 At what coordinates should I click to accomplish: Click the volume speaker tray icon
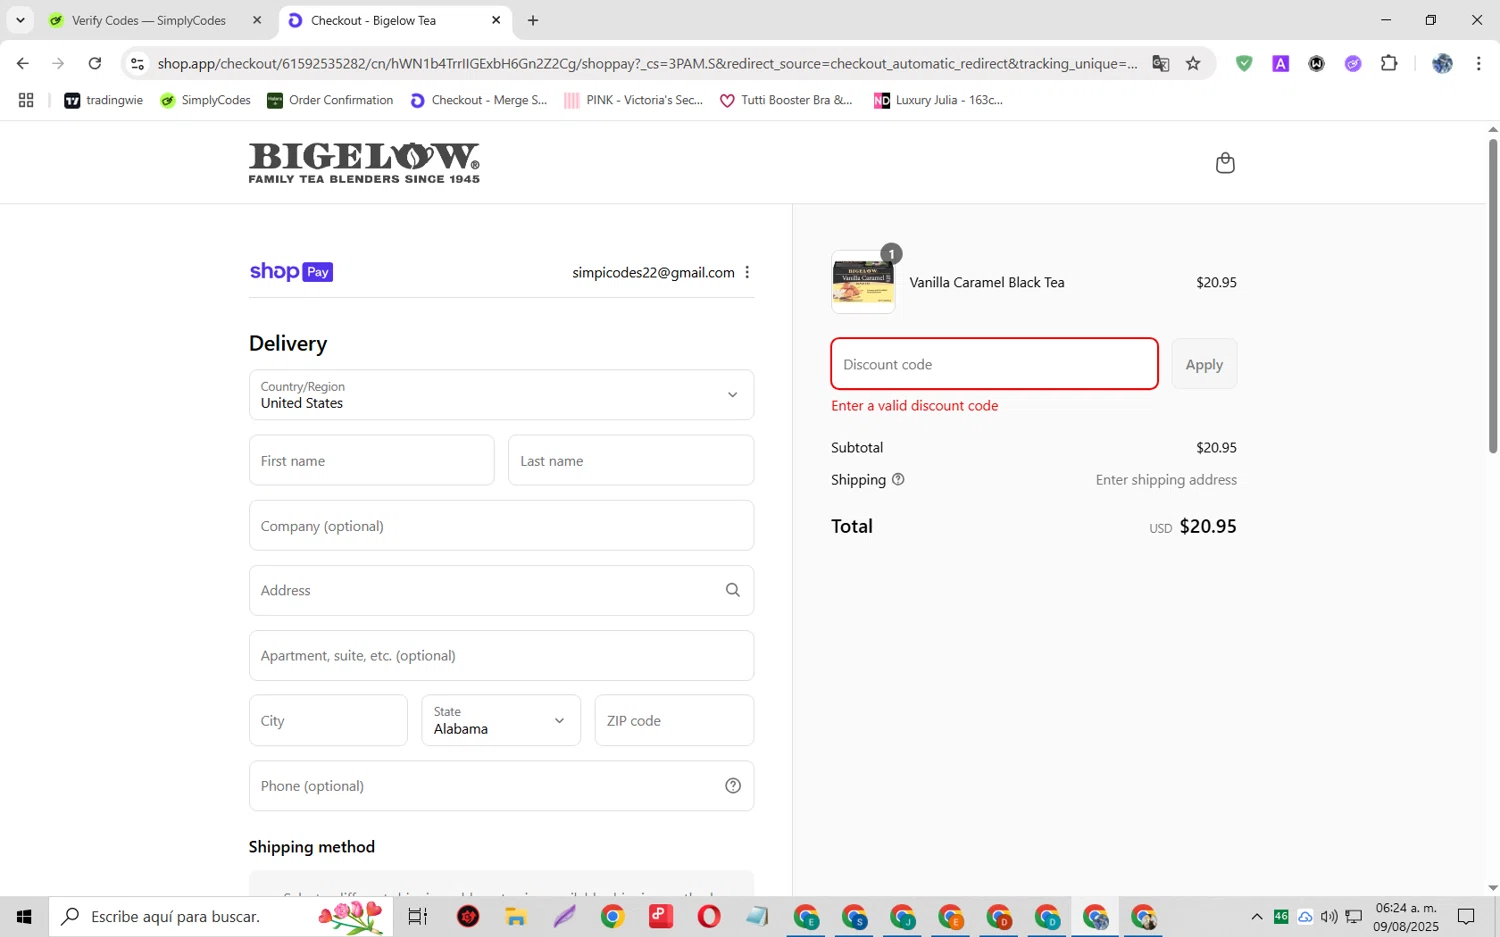pyautogui.click(x=1329, y=916)
